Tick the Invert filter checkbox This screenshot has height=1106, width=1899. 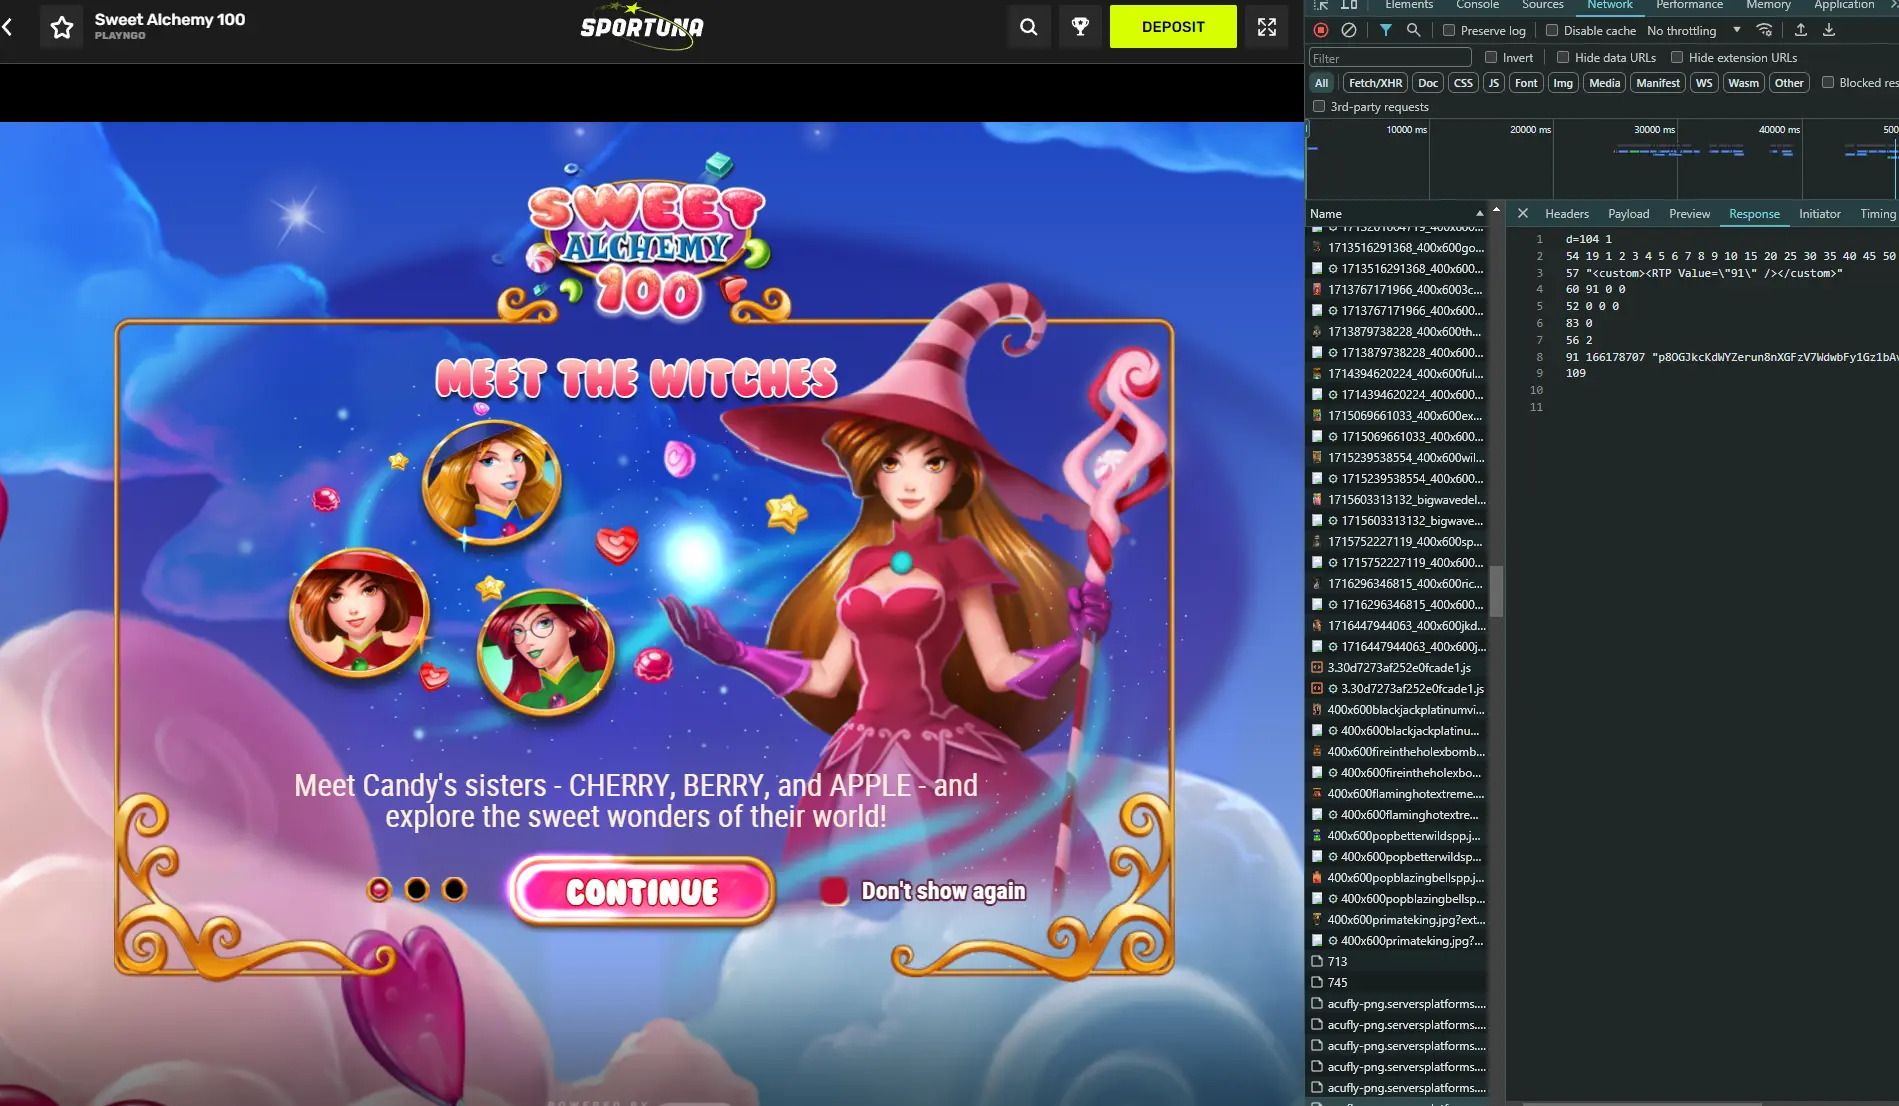click(1491, 57)
